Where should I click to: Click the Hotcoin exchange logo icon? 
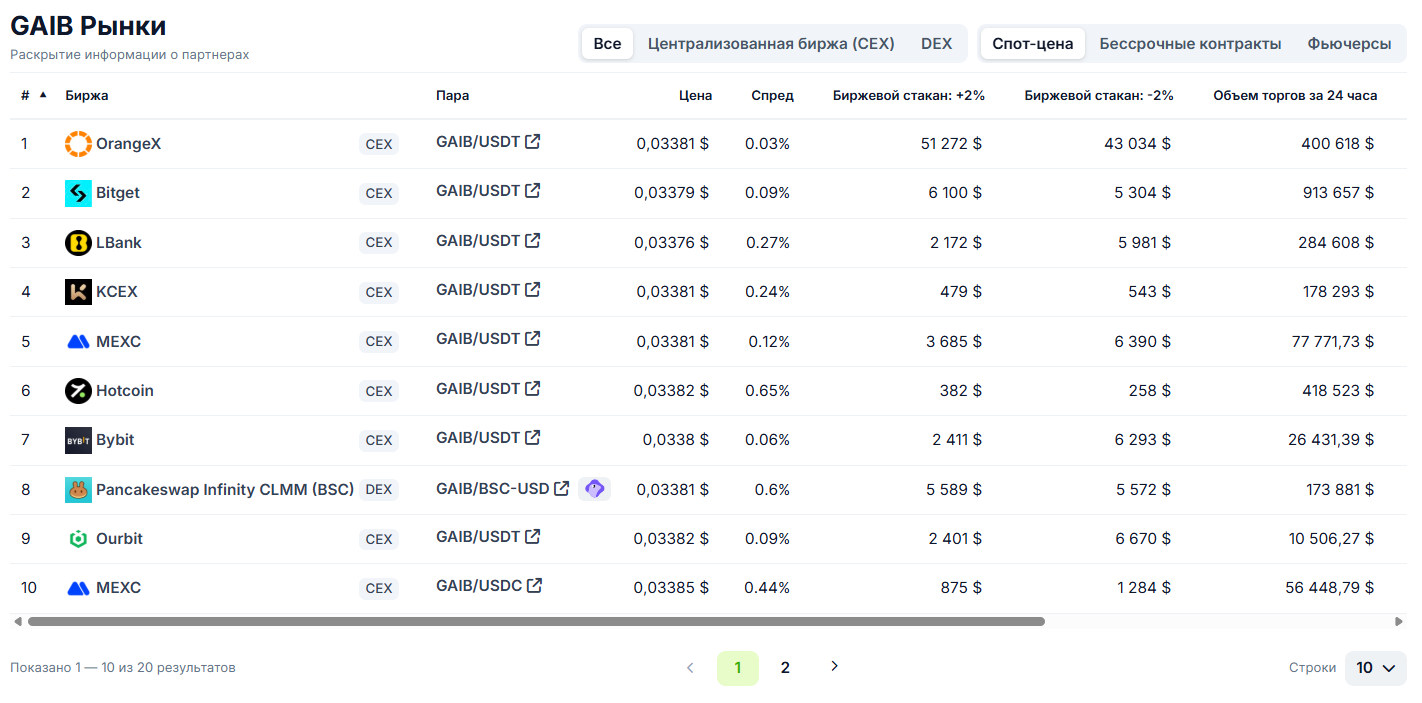pos(78,391)
